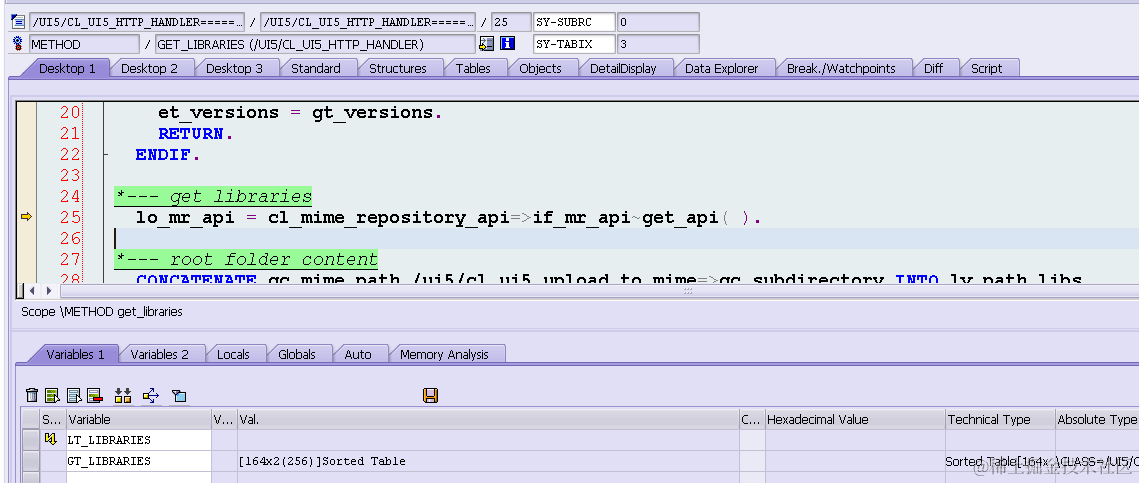The height and width of the screenshot is (483, 1139).
Task: Collapse the IF block at line 22
Action: (x=106, y=155)
